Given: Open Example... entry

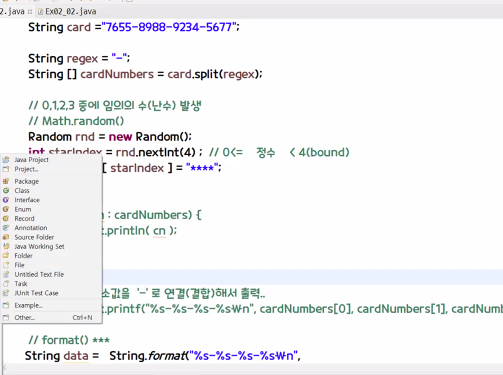Looking at the screenshot, I should (x=28, y=305).
